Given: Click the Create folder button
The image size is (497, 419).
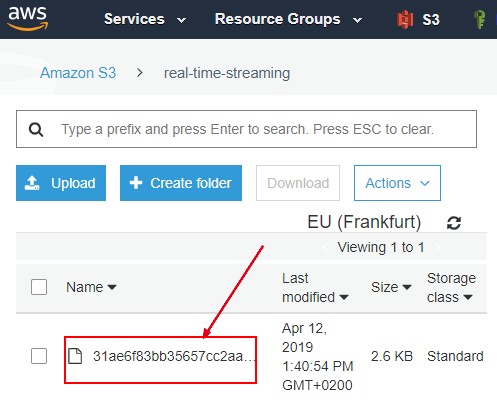Looking at the screenshot, I should point(181,183).
